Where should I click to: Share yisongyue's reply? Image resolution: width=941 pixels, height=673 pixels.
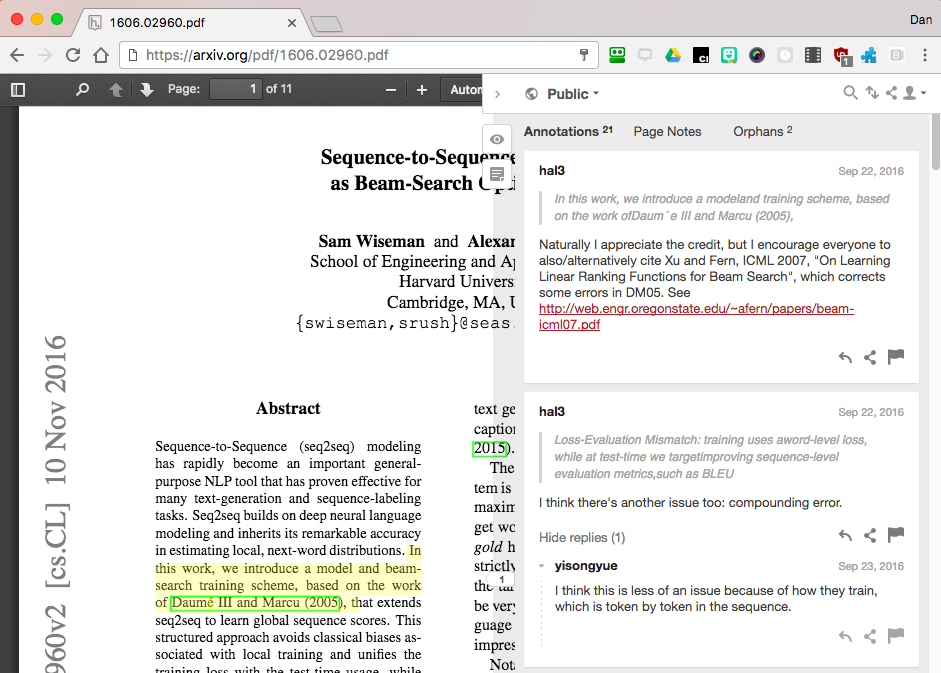click(x=870, y=636)
